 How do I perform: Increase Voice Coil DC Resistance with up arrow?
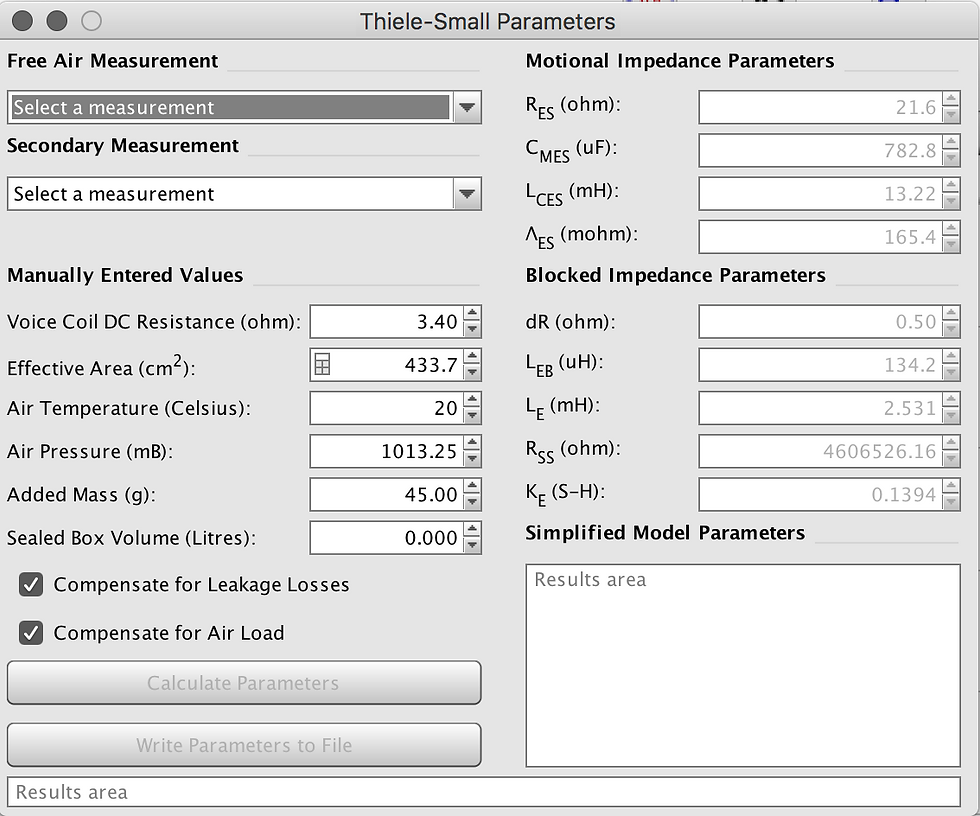click(472, 315)
